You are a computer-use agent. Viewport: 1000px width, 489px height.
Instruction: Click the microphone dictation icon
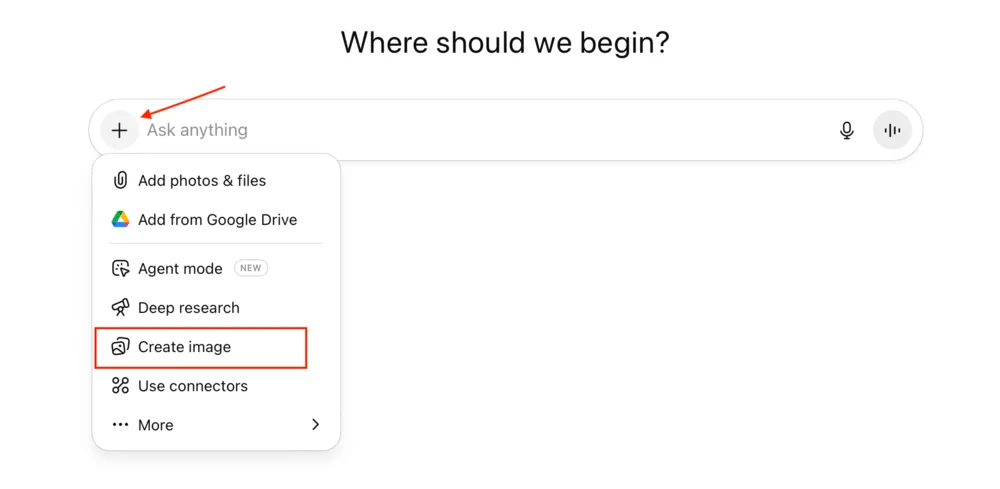click(x=847, y=130)
